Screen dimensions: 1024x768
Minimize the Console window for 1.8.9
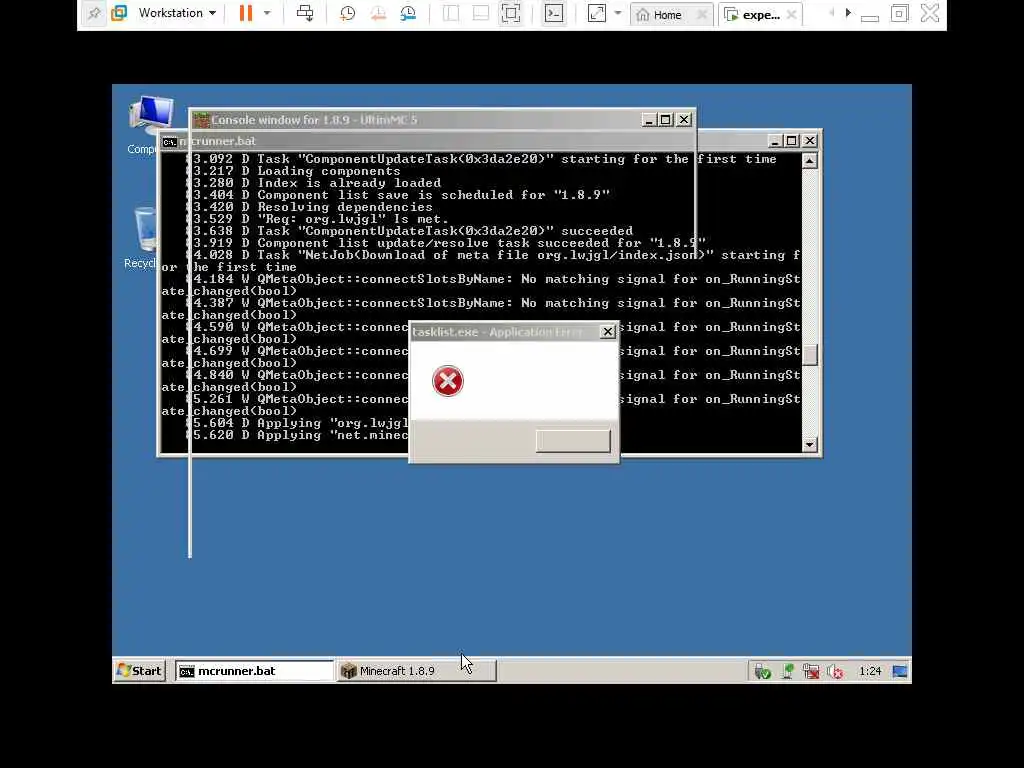[648, 120]
